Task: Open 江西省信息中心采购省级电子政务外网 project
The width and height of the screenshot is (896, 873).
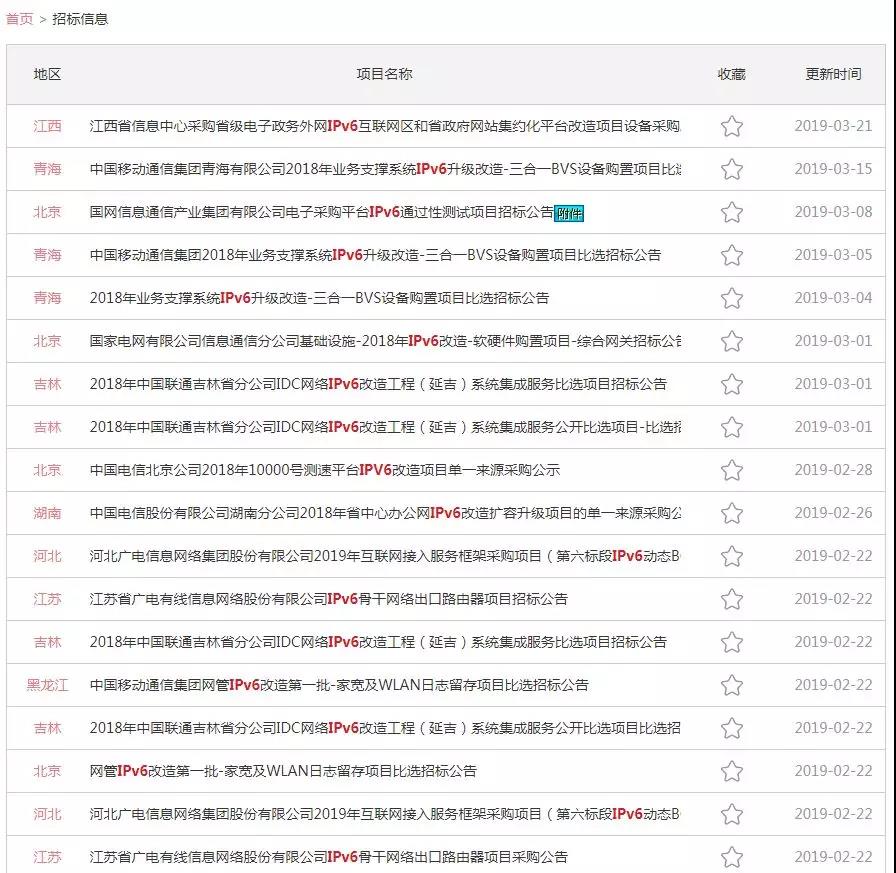Action: tap(385, 126)
